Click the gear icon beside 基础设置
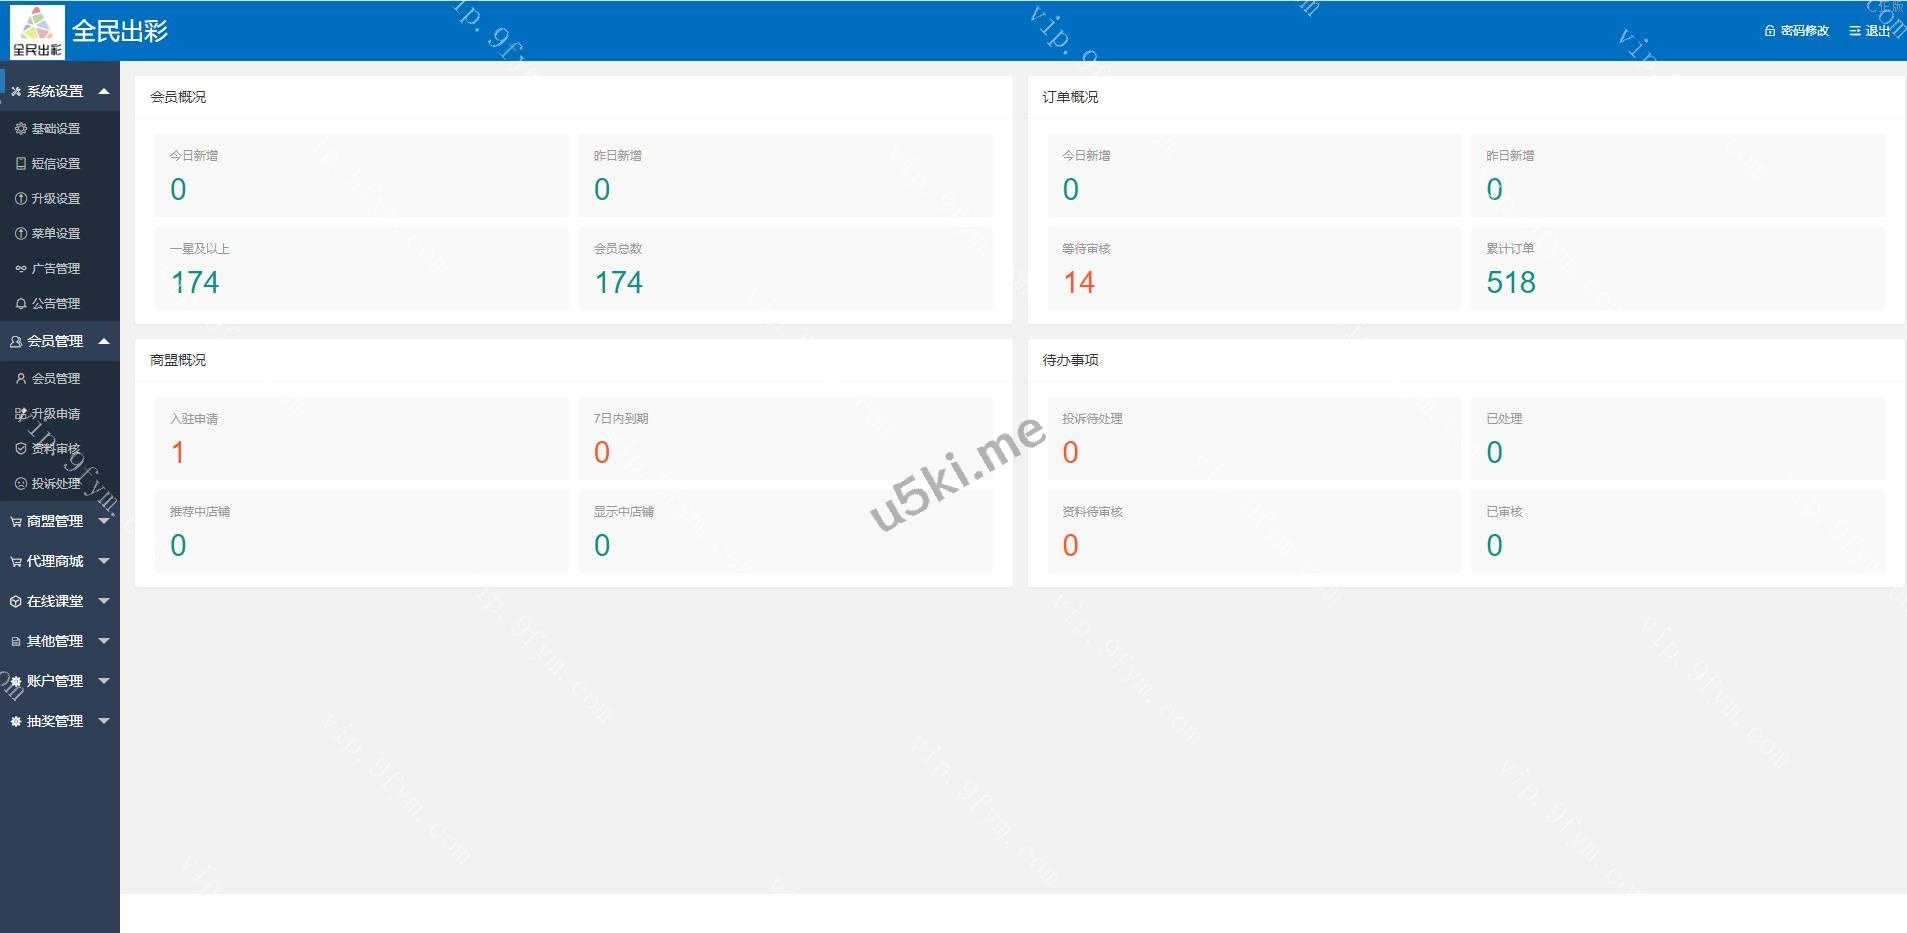The height and width of the screenshot is (933, 1907). (21, 129)
